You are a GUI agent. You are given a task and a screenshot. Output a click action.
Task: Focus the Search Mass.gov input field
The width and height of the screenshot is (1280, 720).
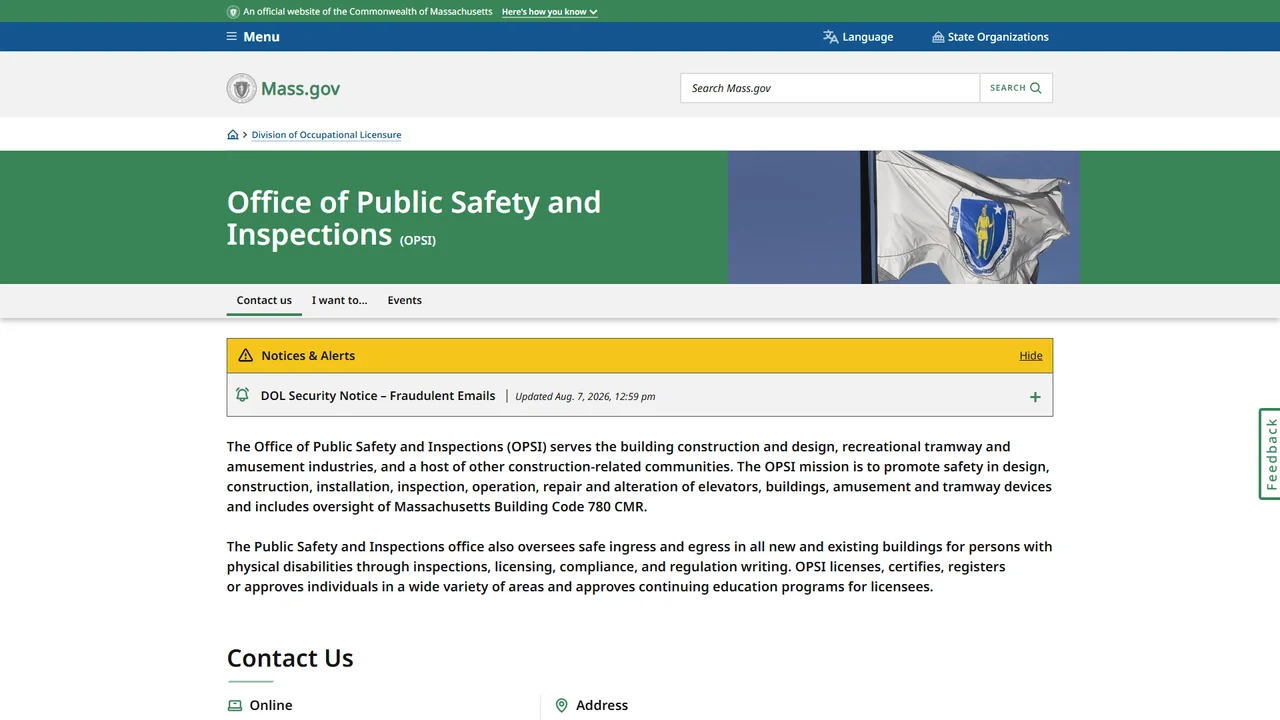click(830, 88)
